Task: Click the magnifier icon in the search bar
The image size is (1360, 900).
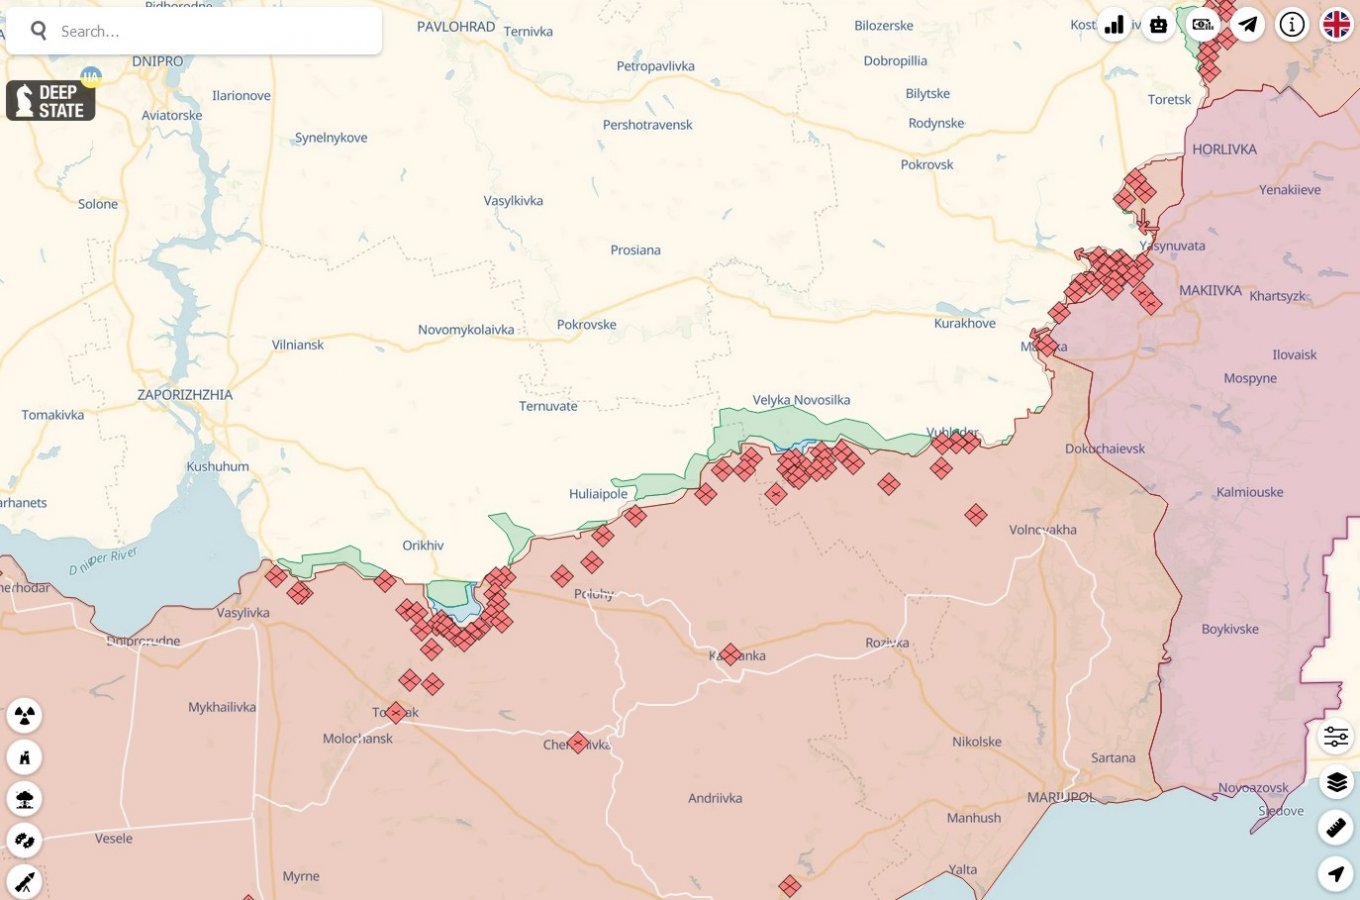Action: point(38,30)
